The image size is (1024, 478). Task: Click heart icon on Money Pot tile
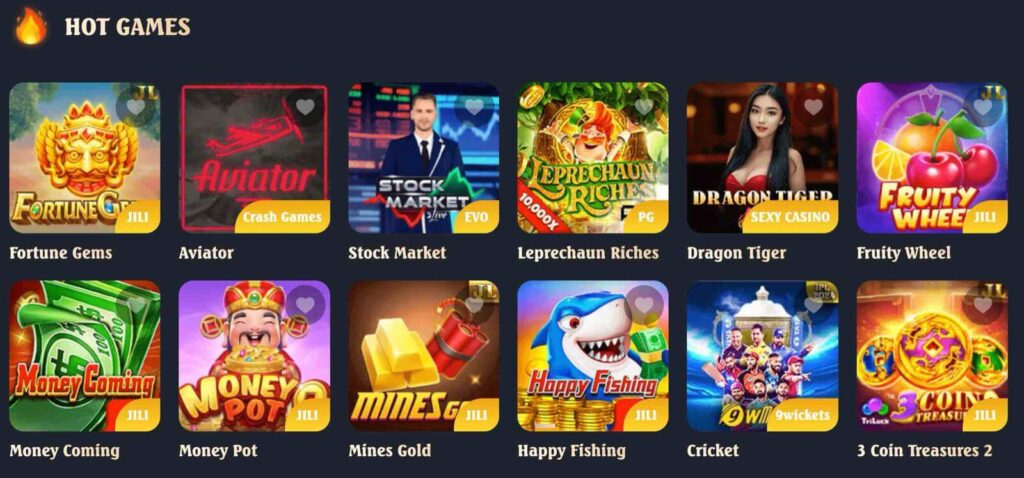click(305, 305)
